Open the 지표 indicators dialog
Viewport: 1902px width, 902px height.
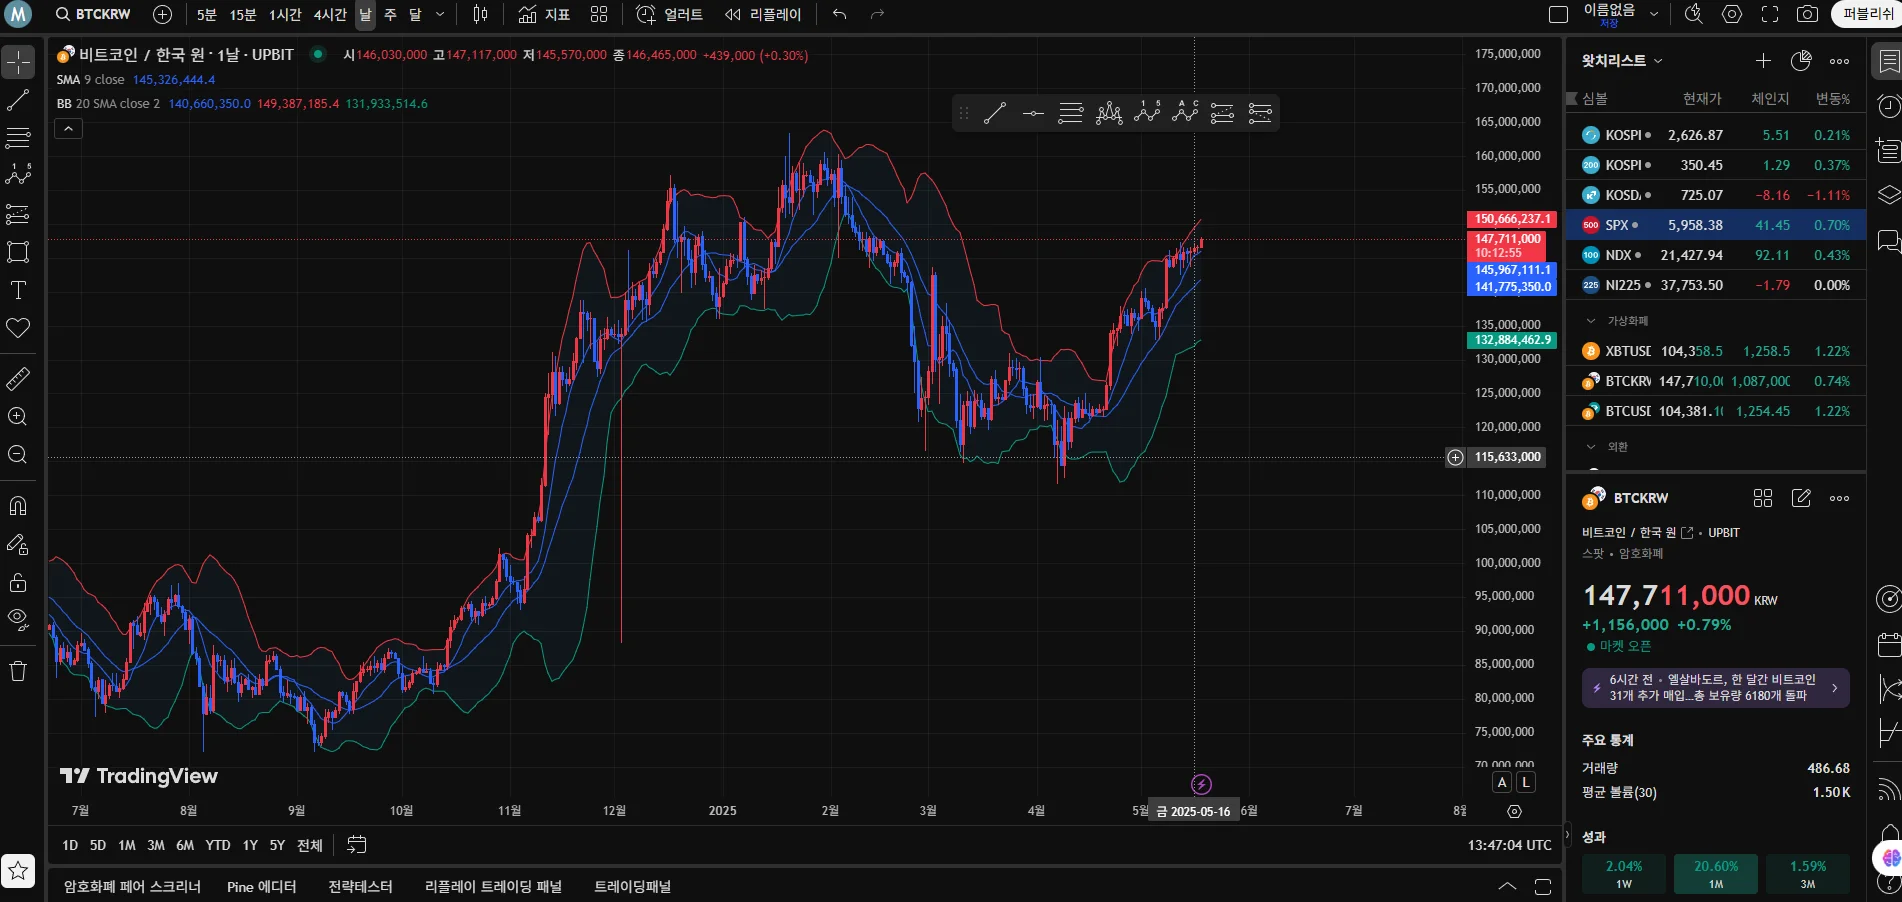[x=545, y=14]
